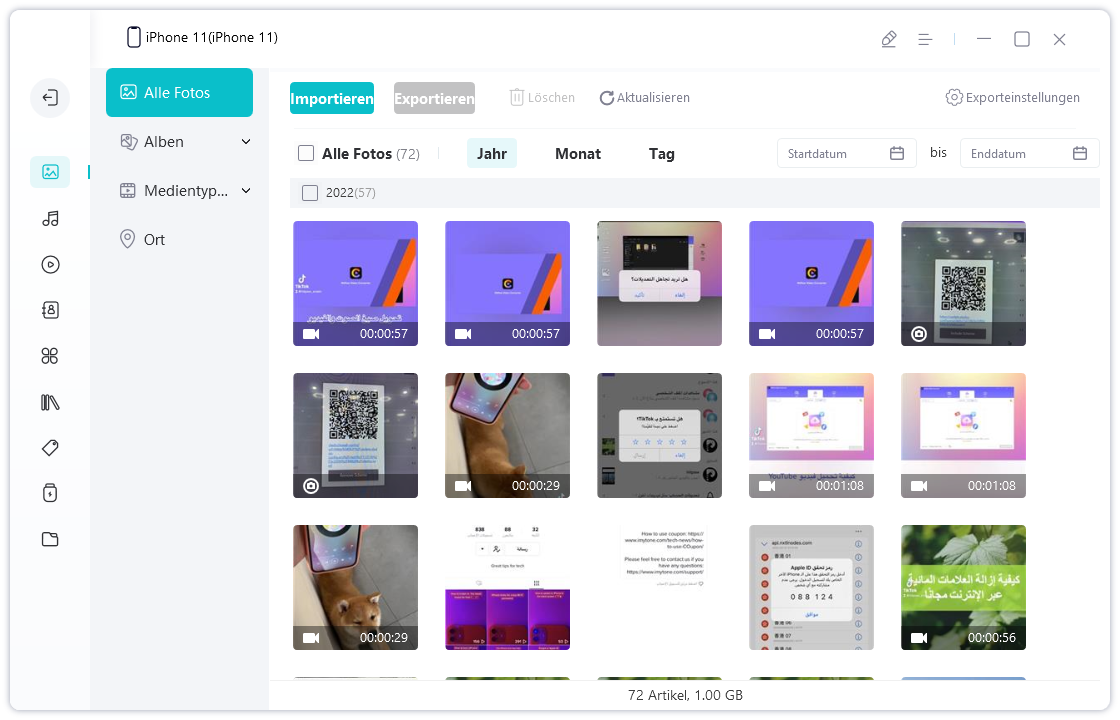The image size is (1120, 720).
Task: Open the Videos play icon in sidebar
Action: pos(50,265)
